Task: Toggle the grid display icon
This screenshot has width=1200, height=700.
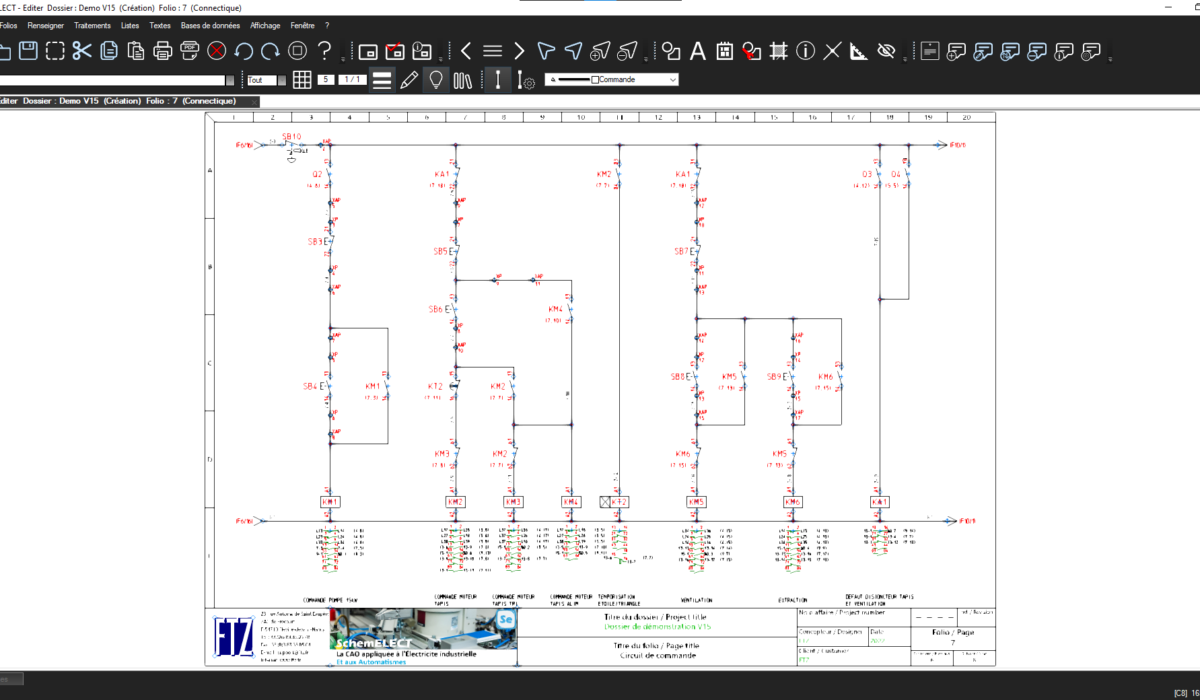Action: 301,80
